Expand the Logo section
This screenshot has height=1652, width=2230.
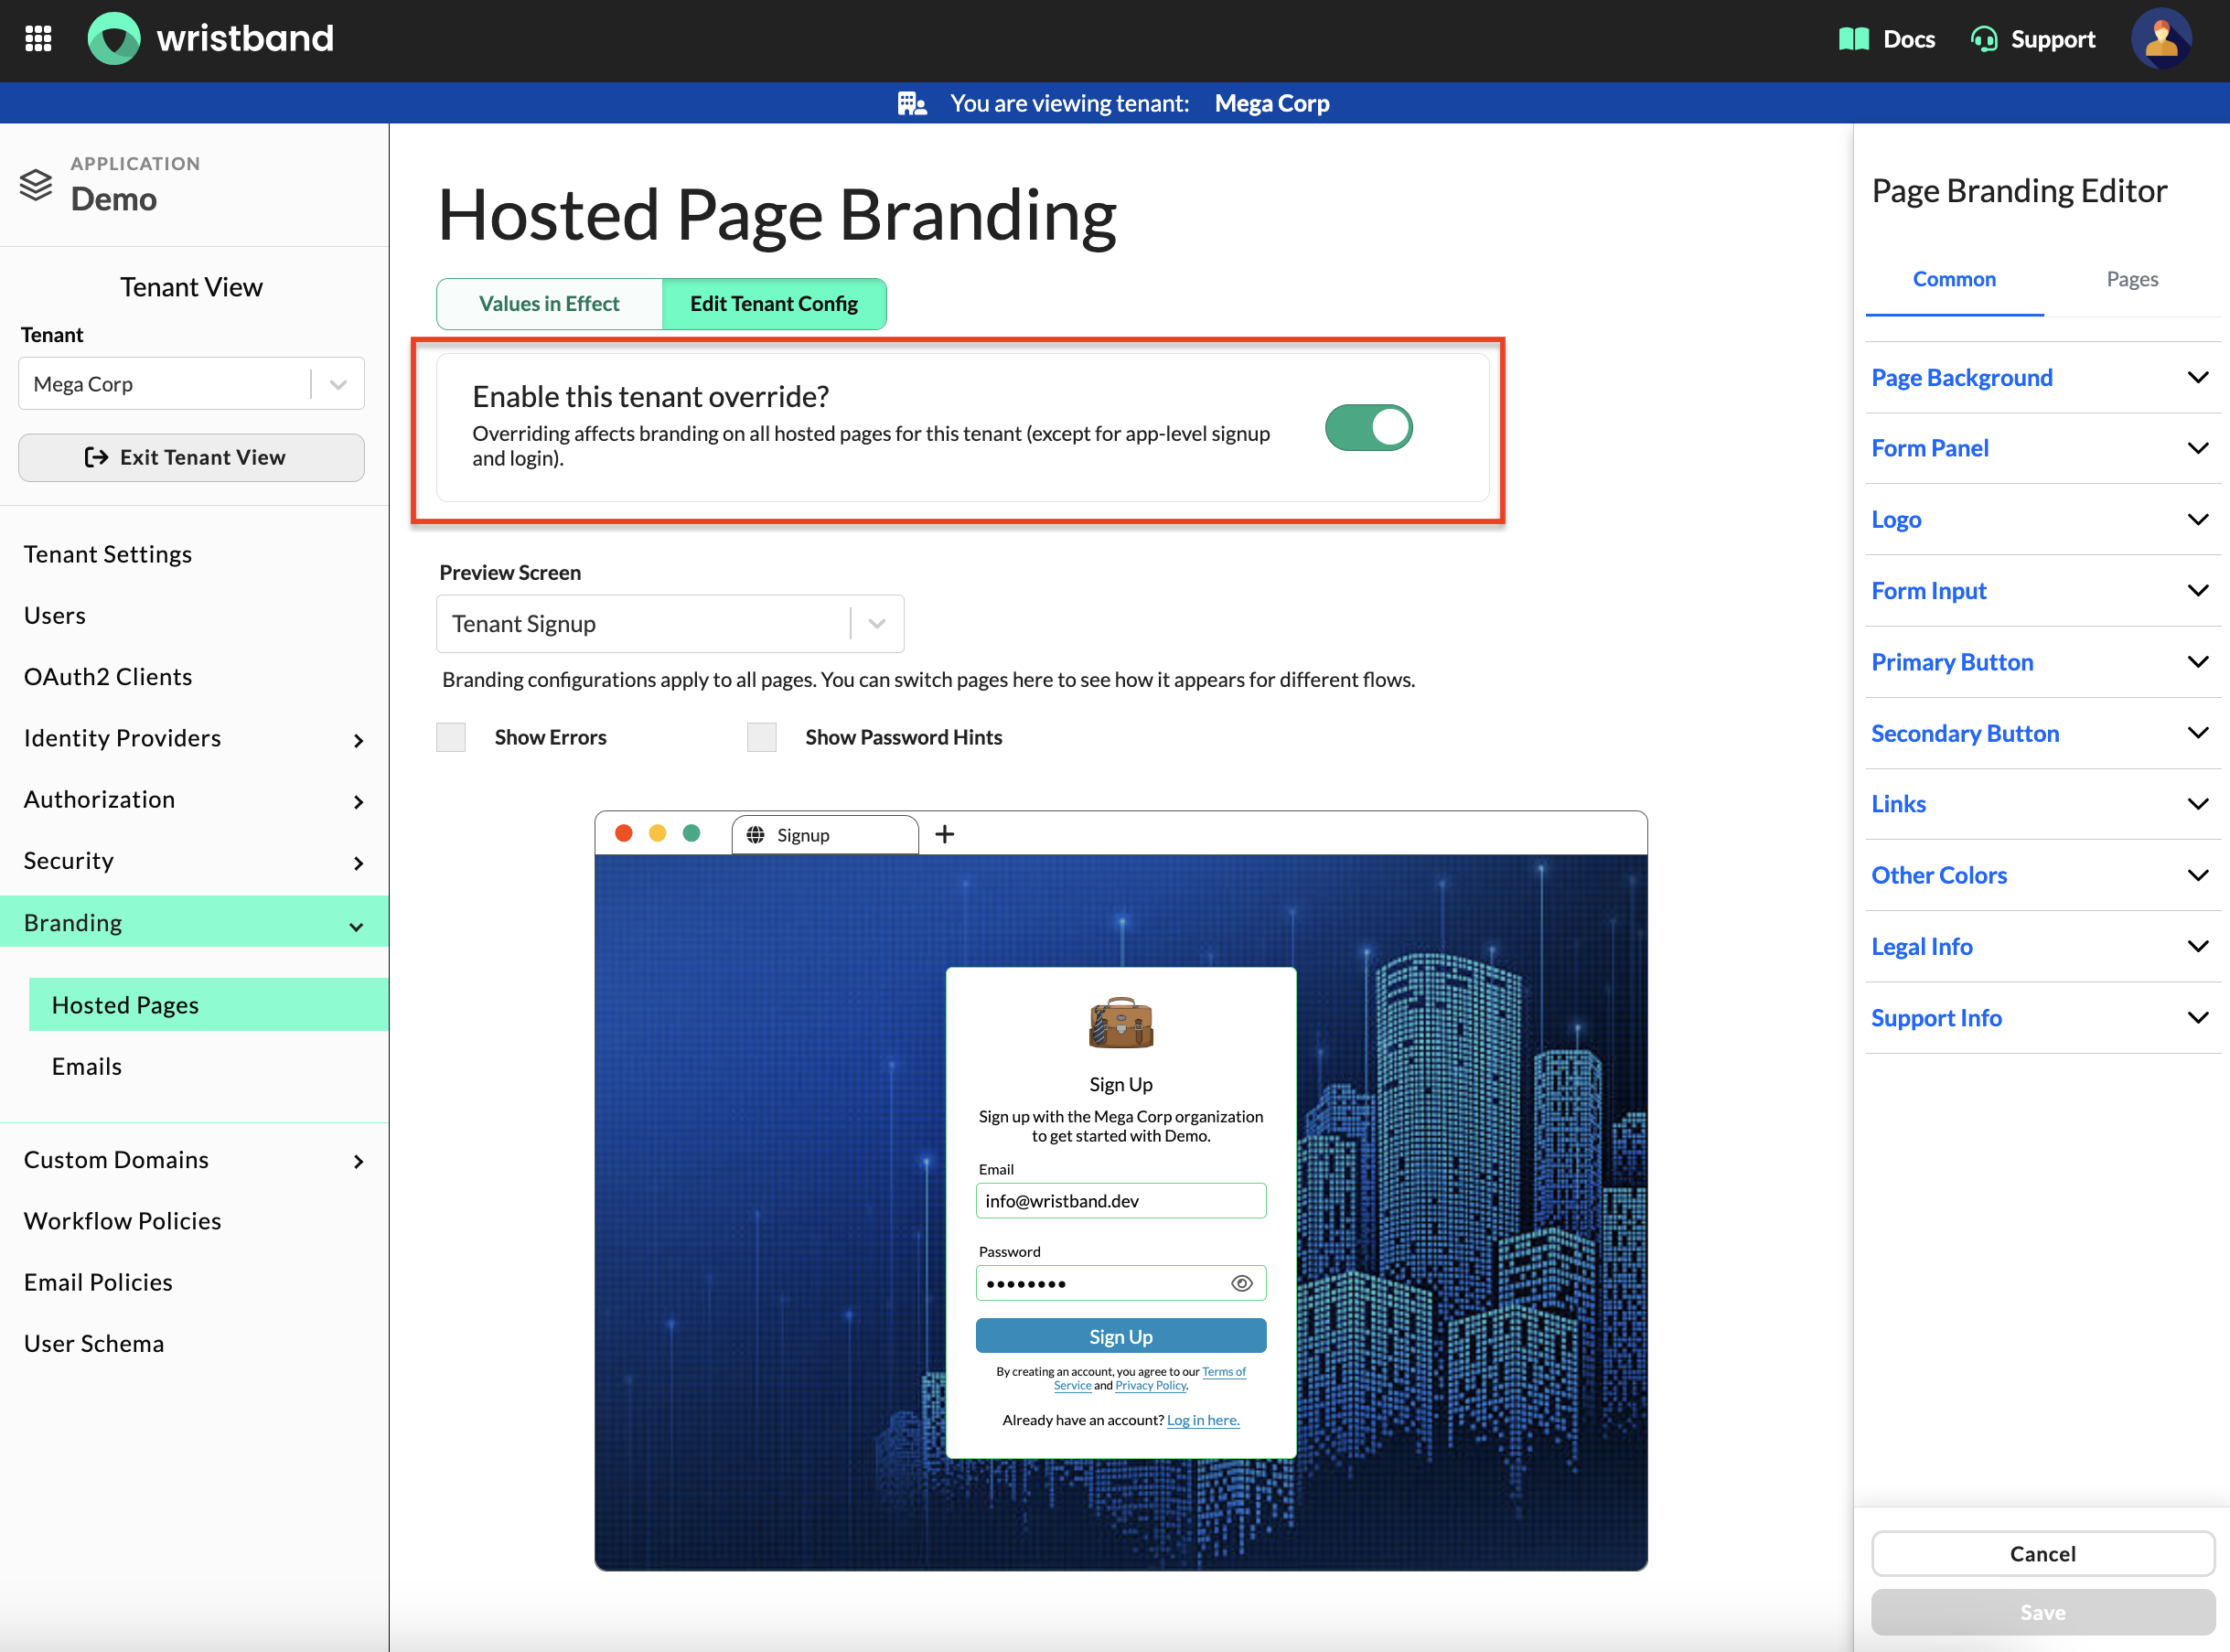click(2042, 519)
